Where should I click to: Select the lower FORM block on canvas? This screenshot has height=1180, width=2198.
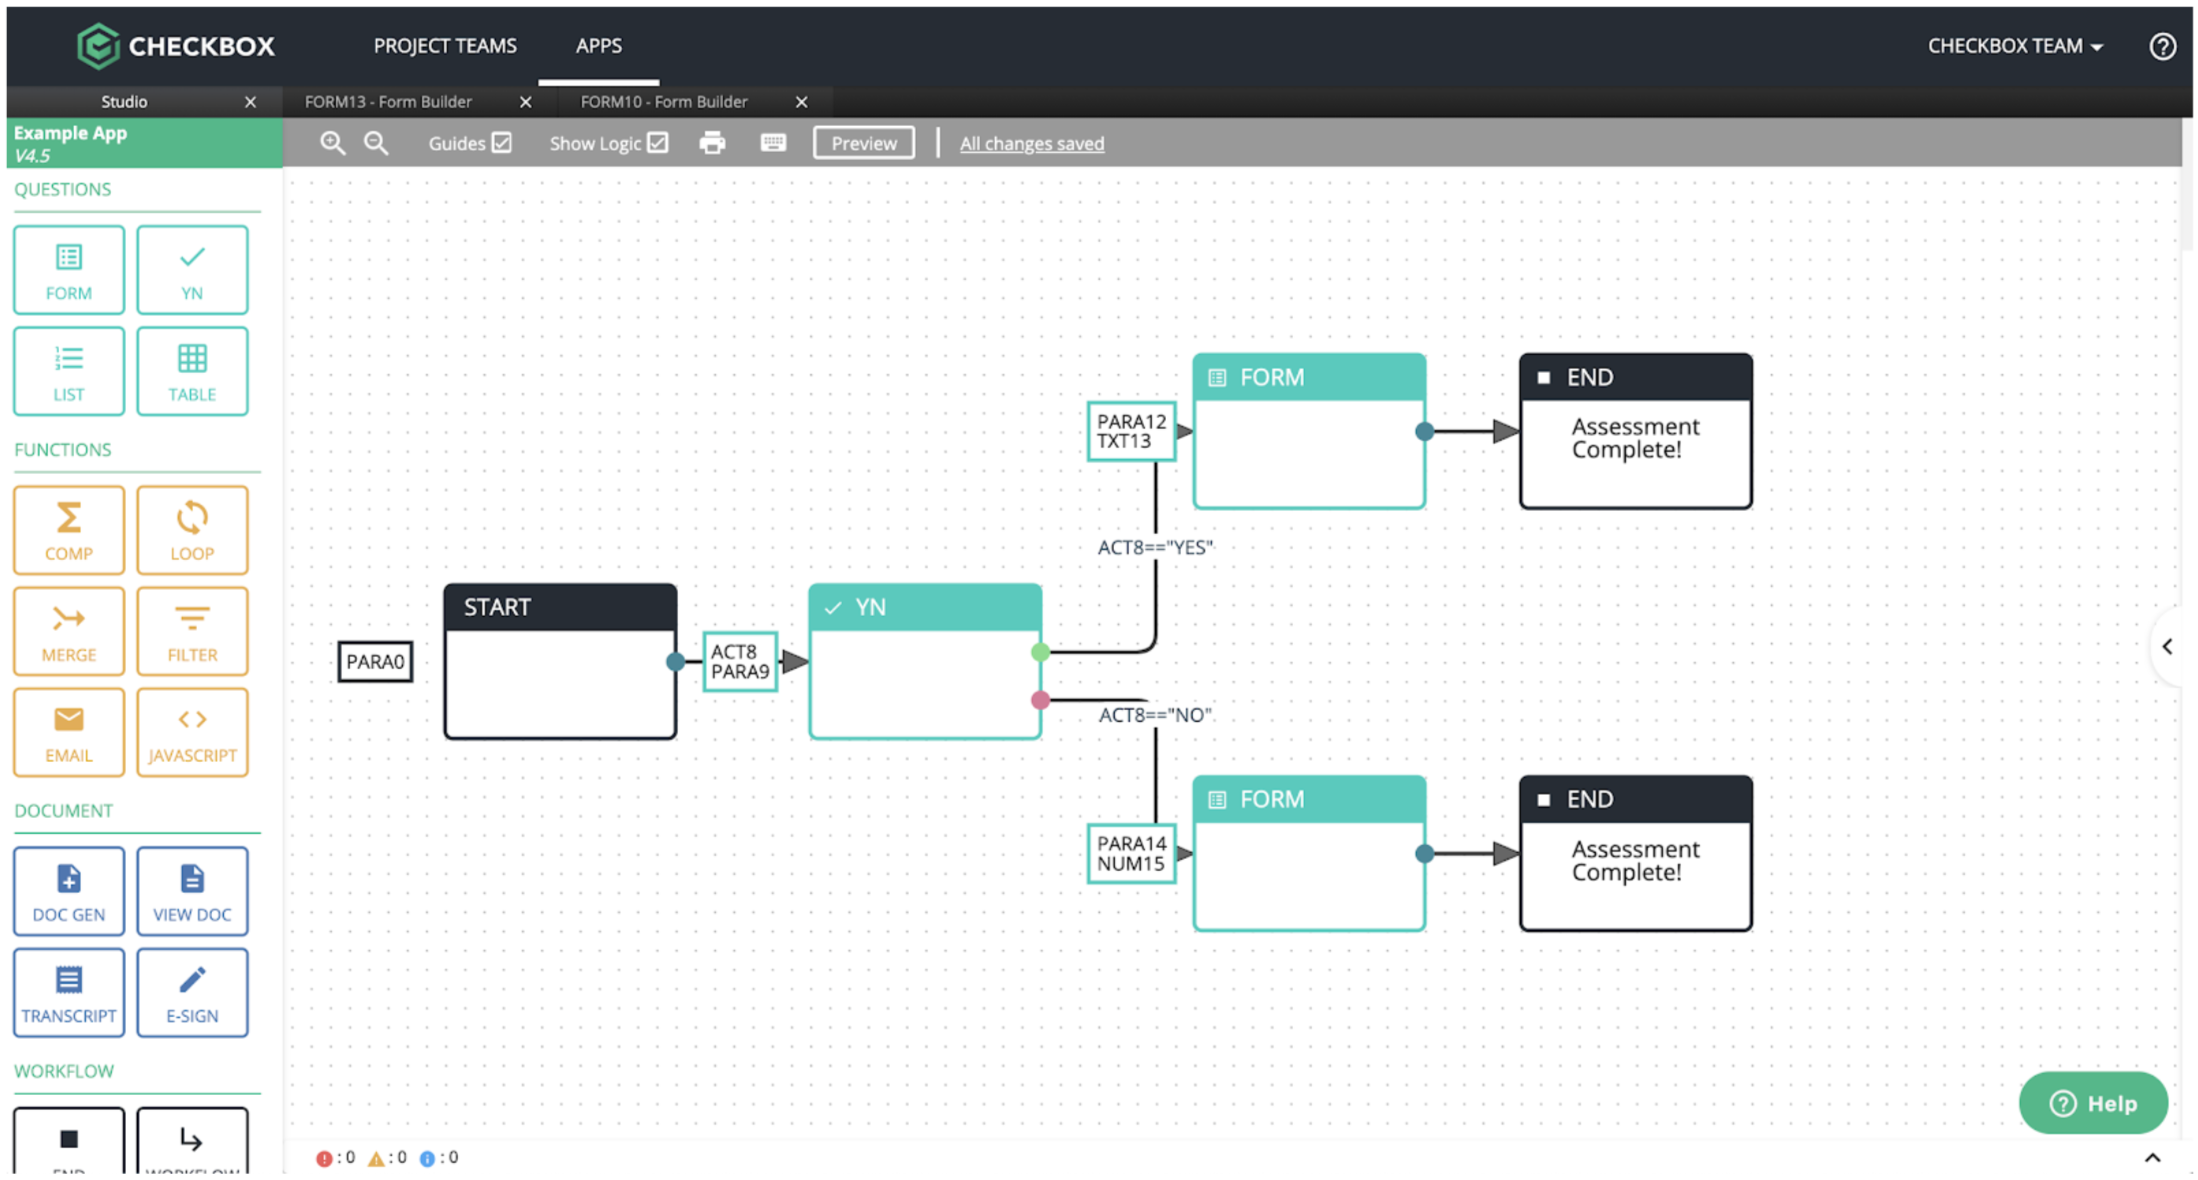(1309, 854)
